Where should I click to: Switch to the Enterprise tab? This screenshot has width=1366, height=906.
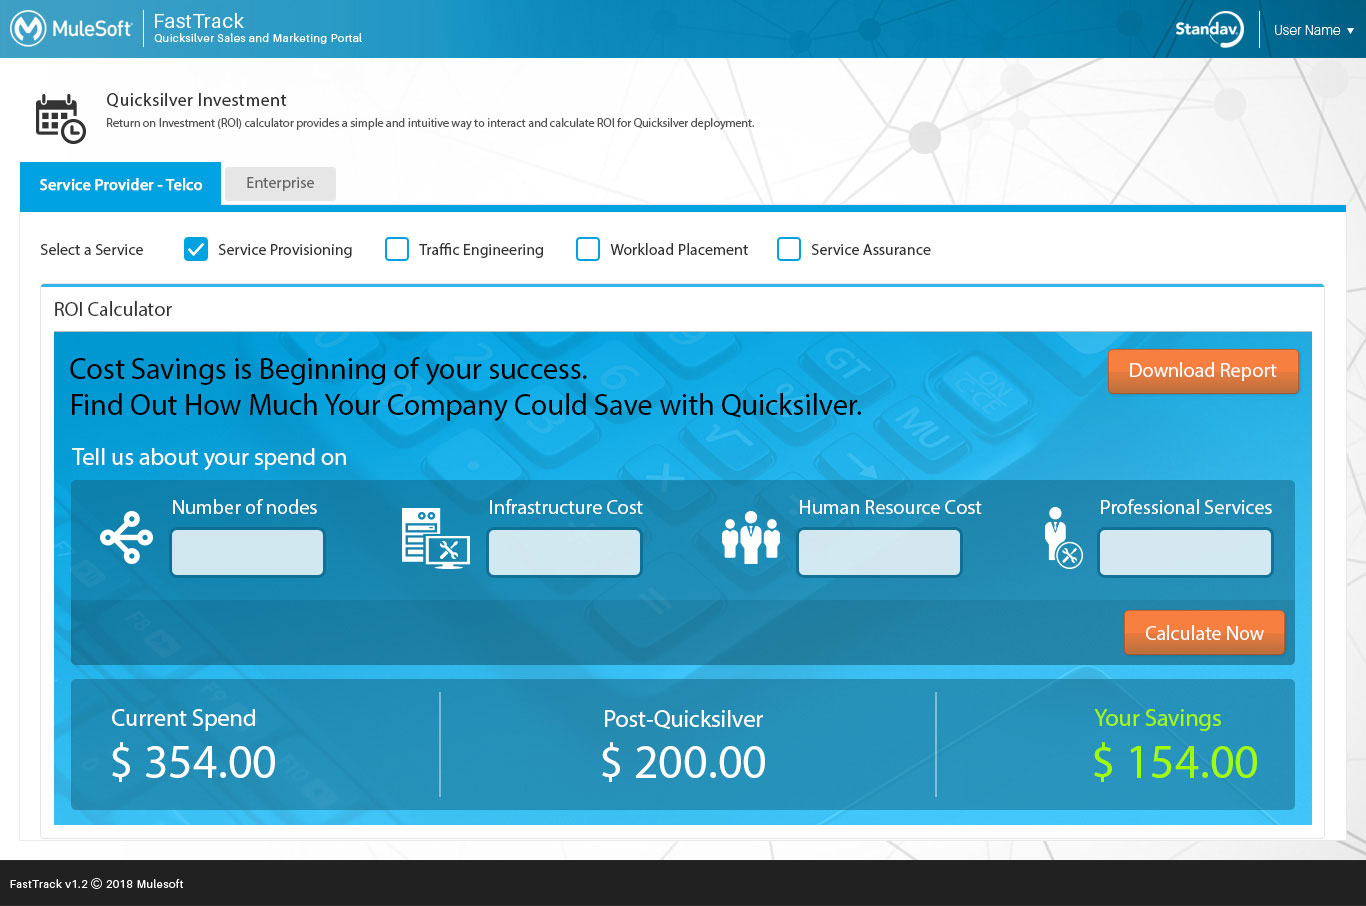click(280, 183)
